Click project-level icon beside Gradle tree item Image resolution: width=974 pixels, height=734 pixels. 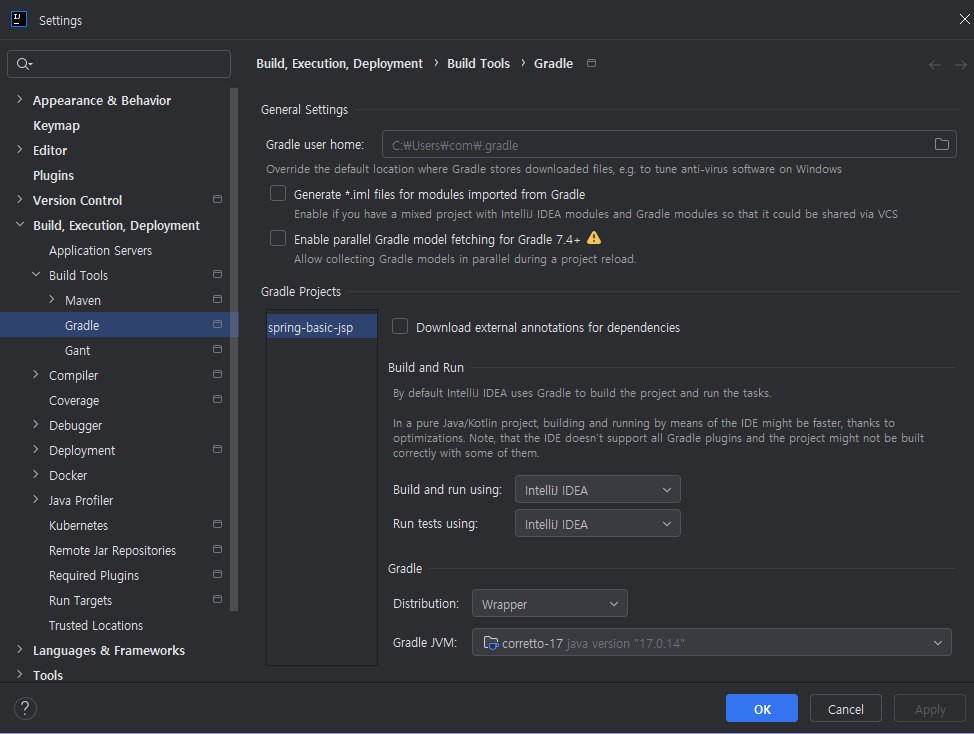[x=217, y=324]
